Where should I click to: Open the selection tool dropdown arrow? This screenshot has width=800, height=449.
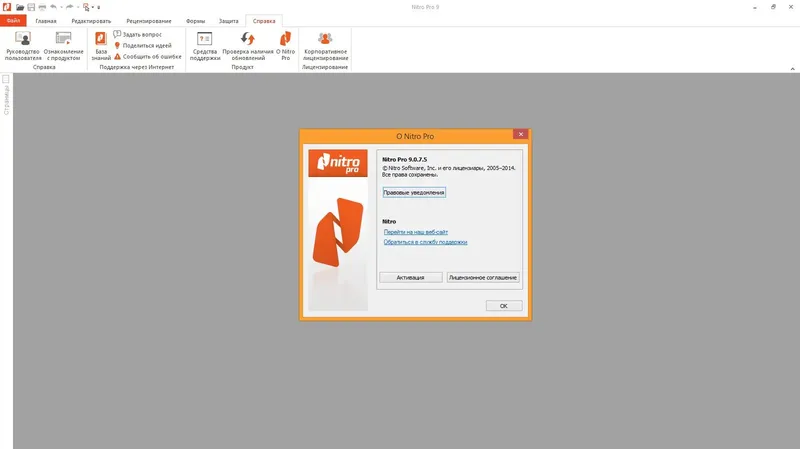click(93, 7)
